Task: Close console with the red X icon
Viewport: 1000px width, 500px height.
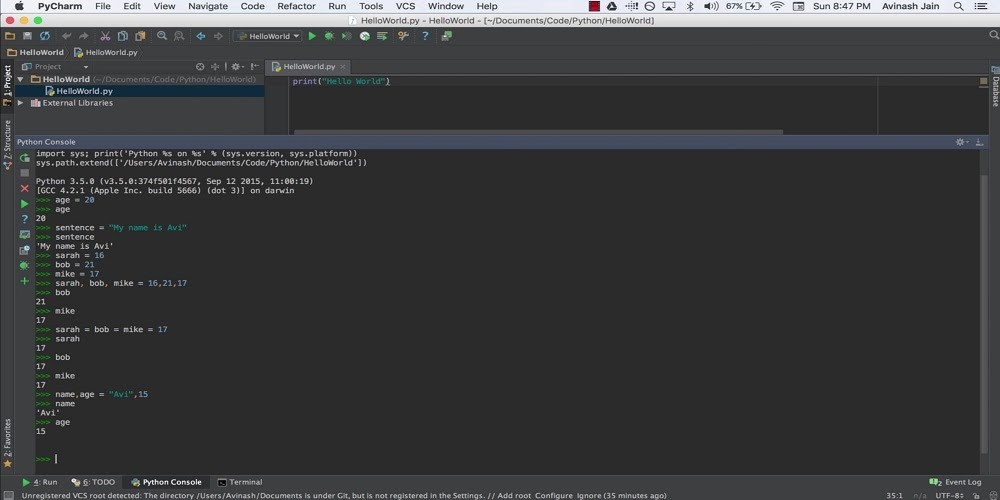Action: point(25,188)
